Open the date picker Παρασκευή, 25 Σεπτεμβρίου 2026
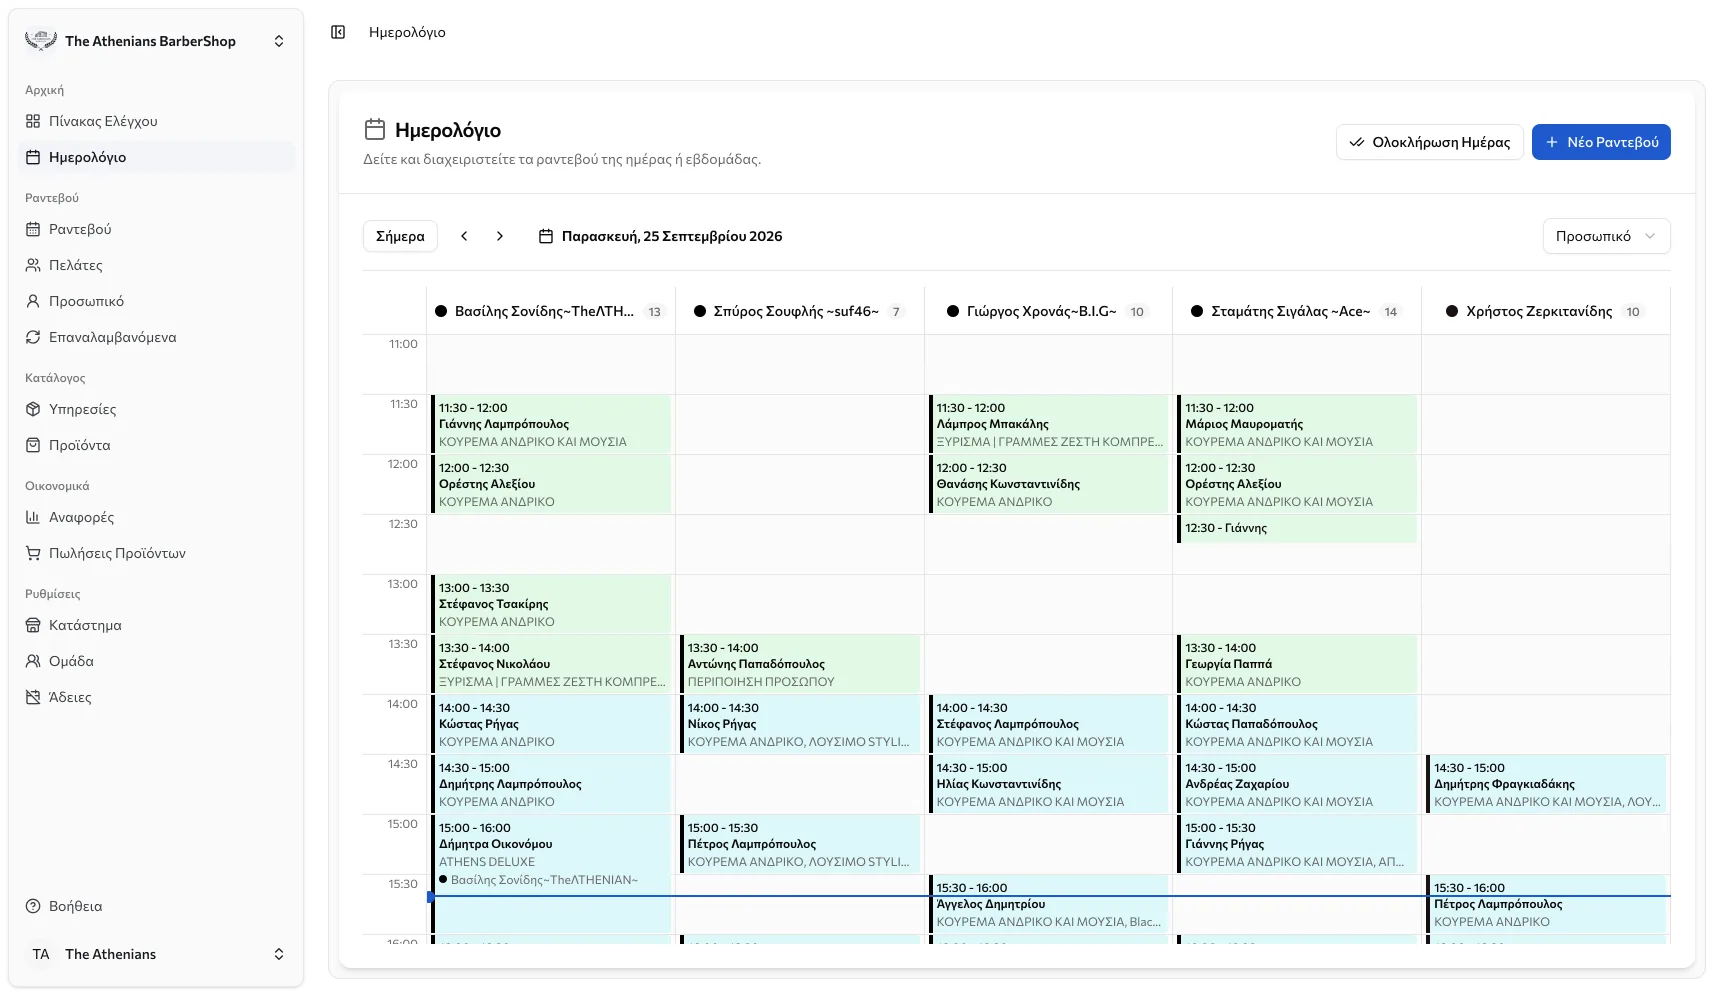This screenshot has height=995, width=1722. (x=660, y=236)
